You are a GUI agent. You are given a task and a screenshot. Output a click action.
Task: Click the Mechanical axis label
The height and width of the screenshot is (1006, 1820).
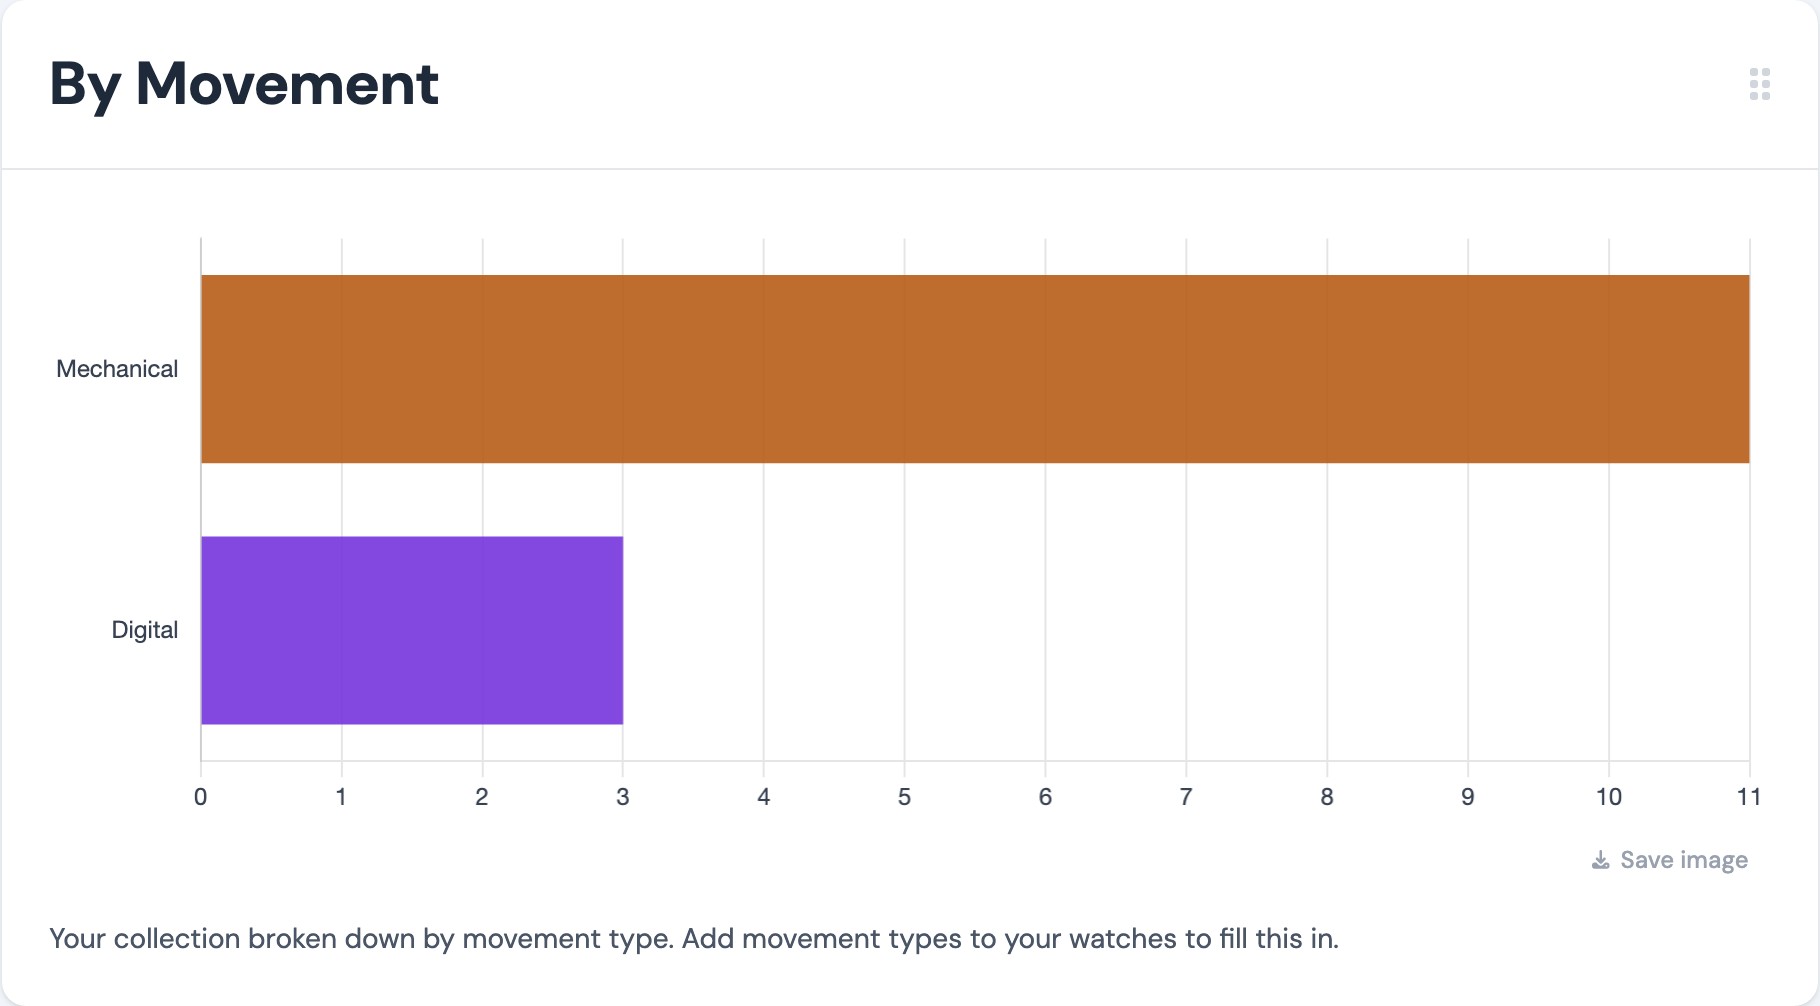pyautogui.click(x=117, y=369)
